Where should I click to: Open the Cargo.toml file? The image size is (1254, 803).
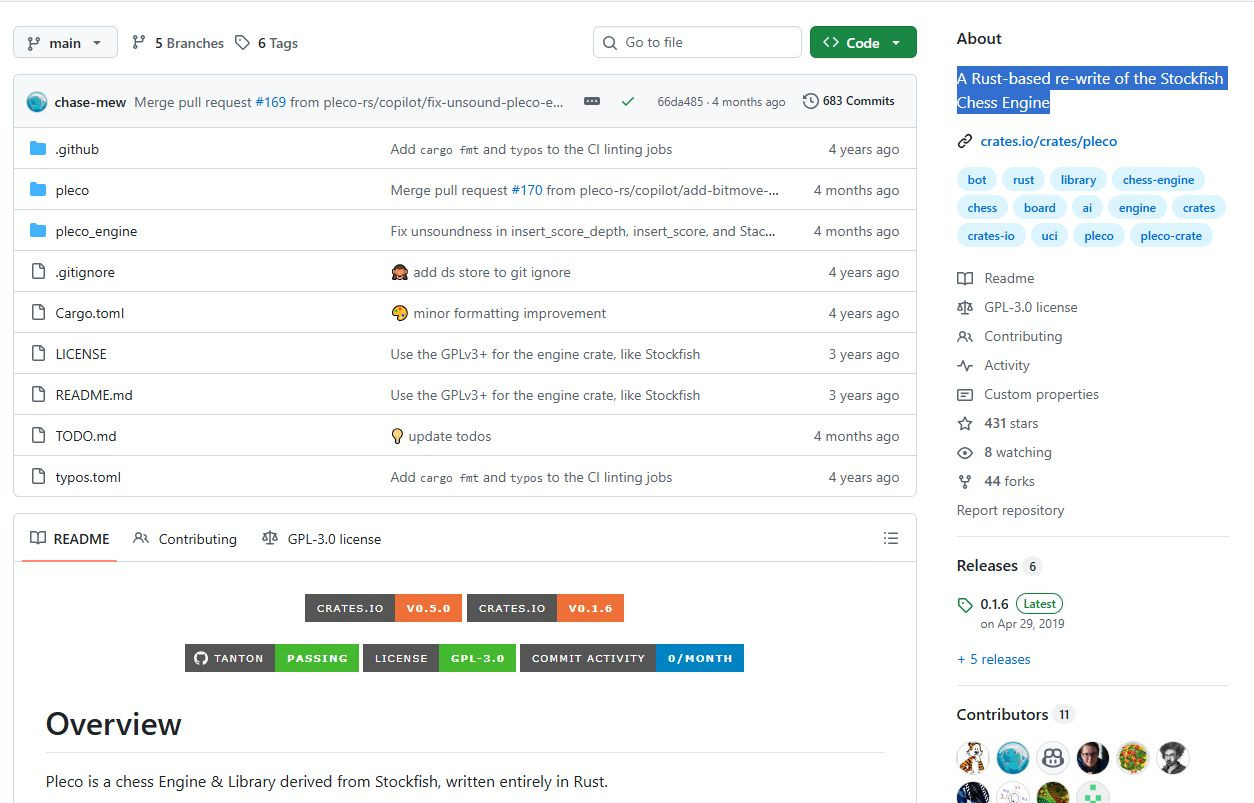point(90,313)
